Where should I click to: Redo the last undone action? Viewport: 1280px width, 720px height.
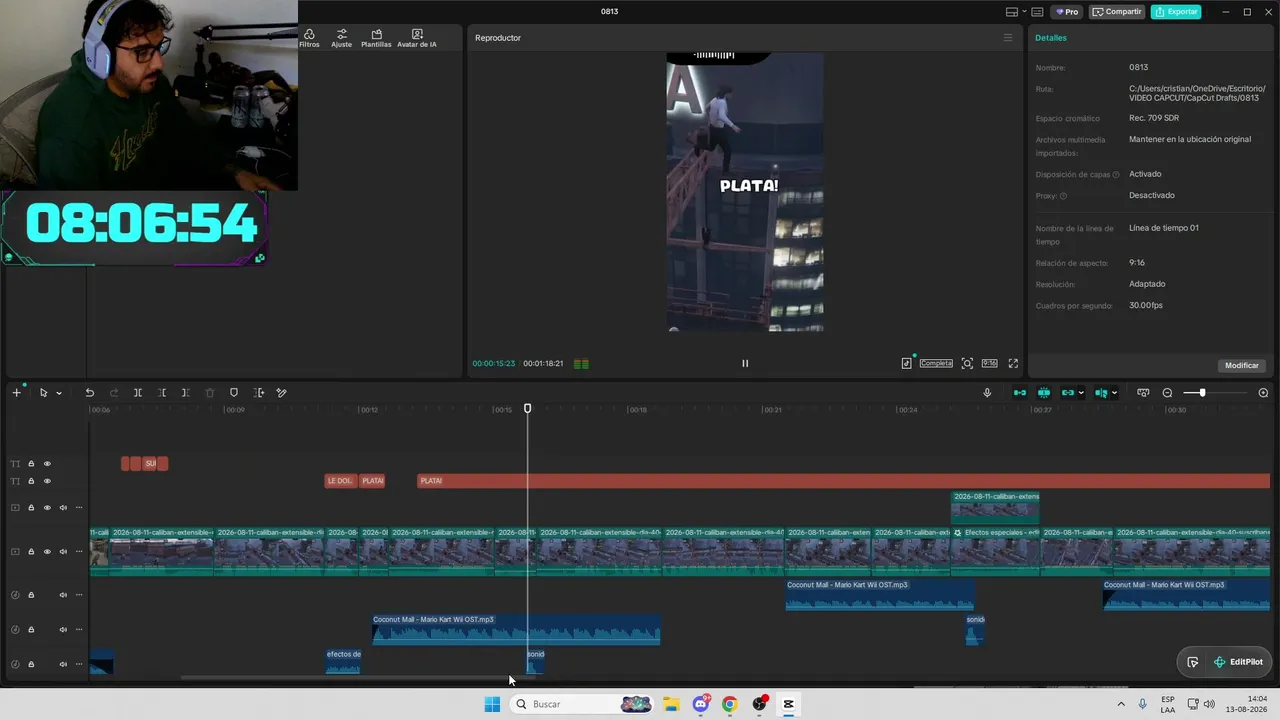pyautogui.click(x=114, y=393)
